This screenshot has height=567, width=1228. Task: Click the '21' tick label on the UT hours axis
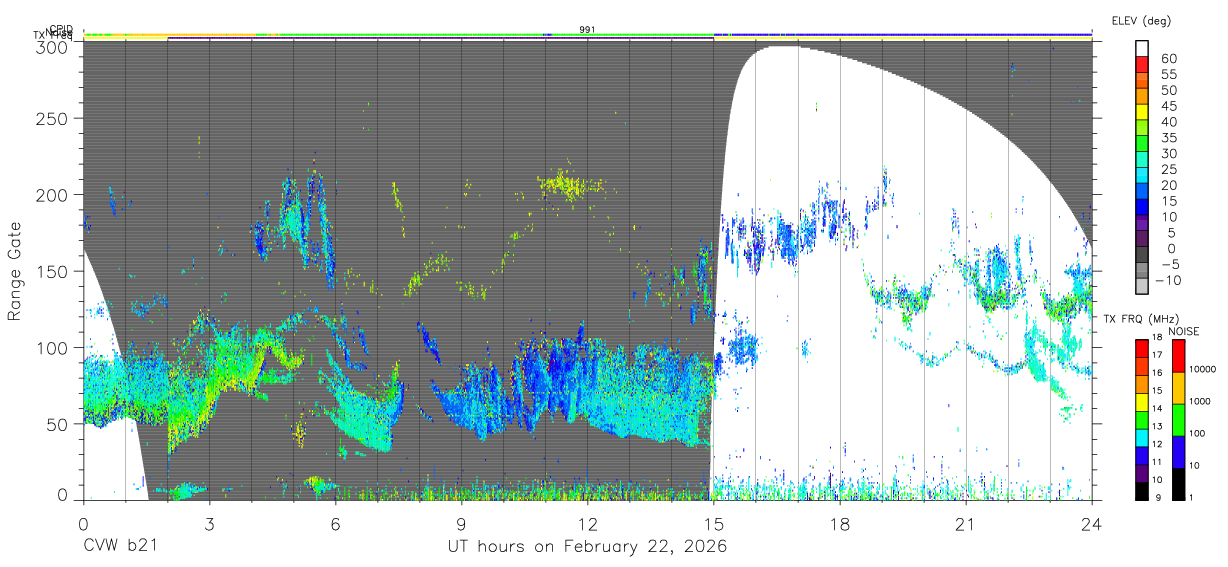coord(966,524)
